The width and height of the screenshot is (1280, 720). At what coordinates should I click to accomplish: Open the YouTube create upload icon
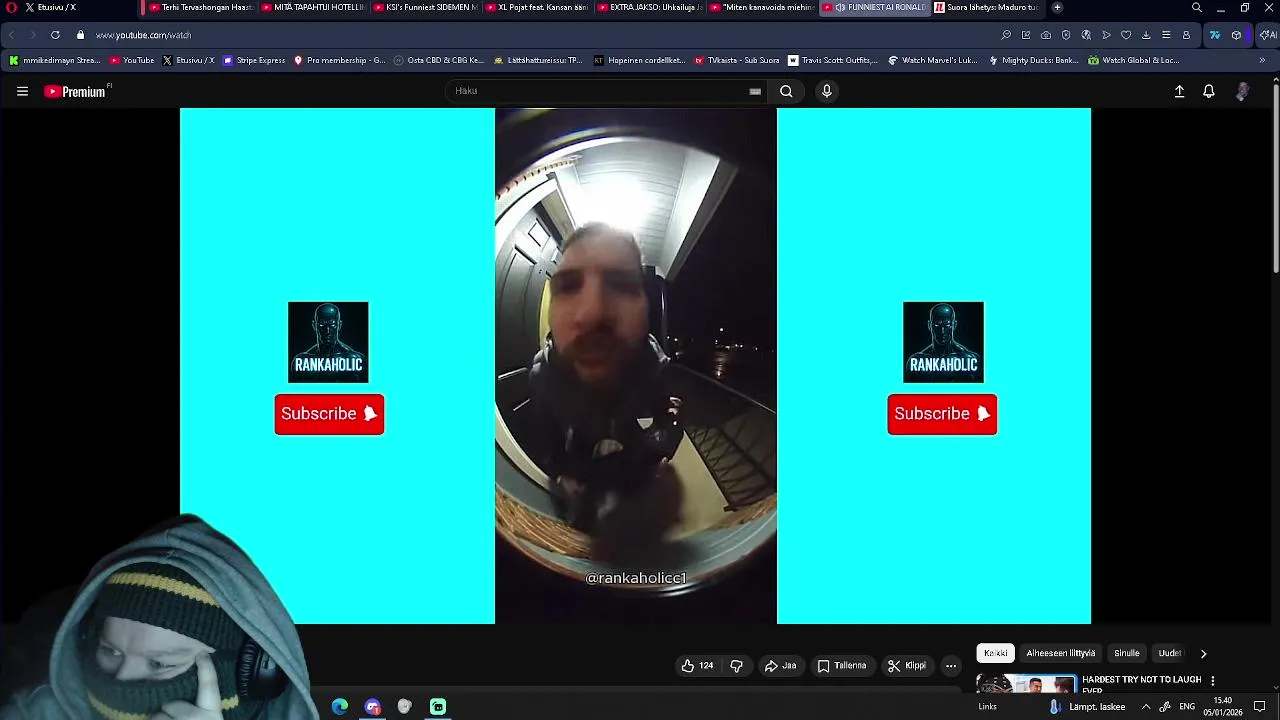coord(1179,91)
